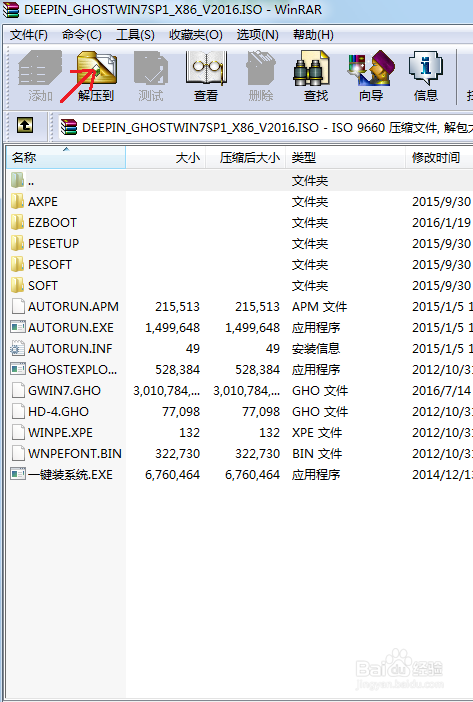
Task: Click the 1,499,648 size of AUTORUN.EXE
Action: point(172,328)
